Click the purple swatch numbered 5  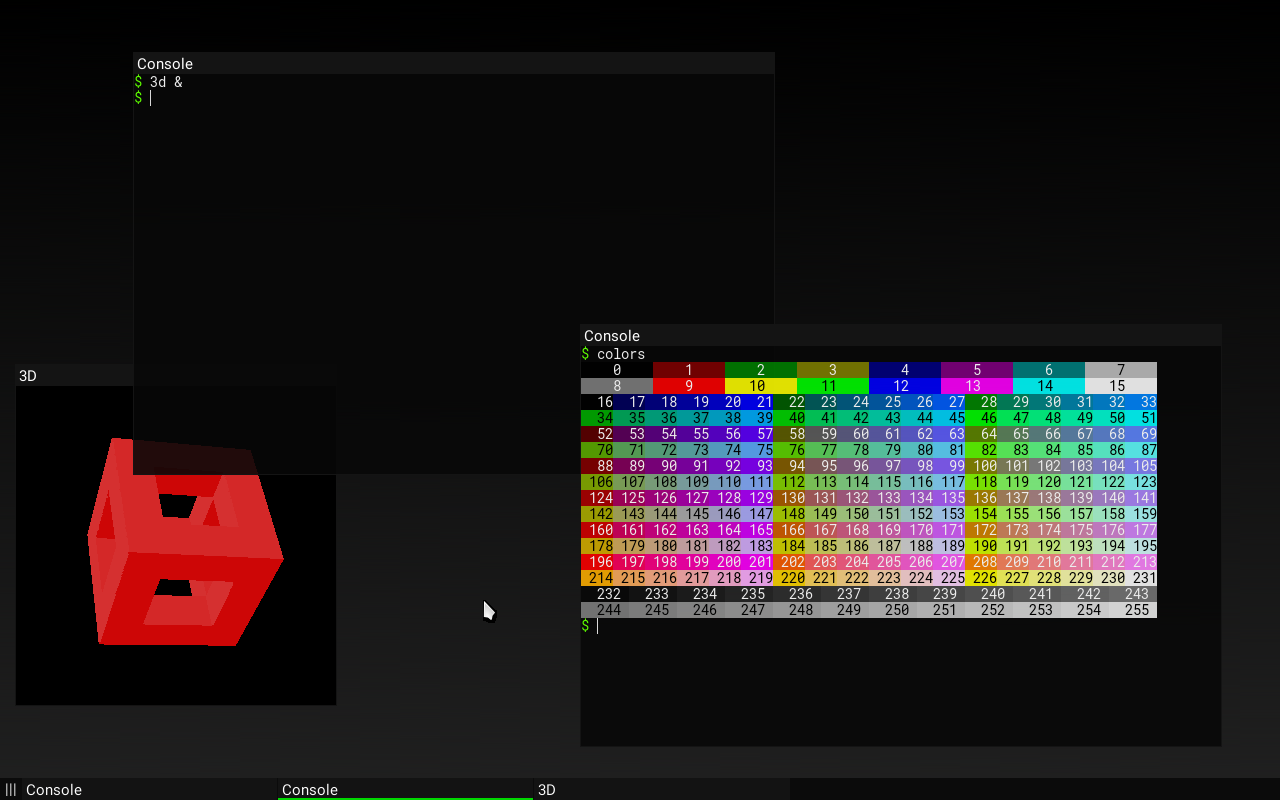(x=976, y=370)
